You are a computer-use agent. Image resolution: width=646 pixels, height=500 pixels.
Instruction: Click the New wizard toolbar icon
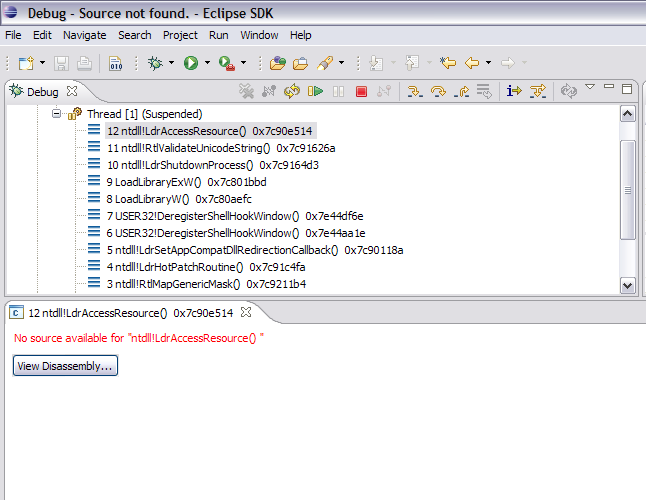click(26, 63)
